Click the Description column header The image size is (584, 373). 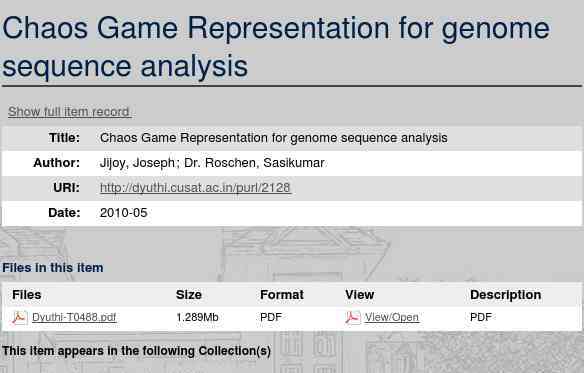click(505, 295)
